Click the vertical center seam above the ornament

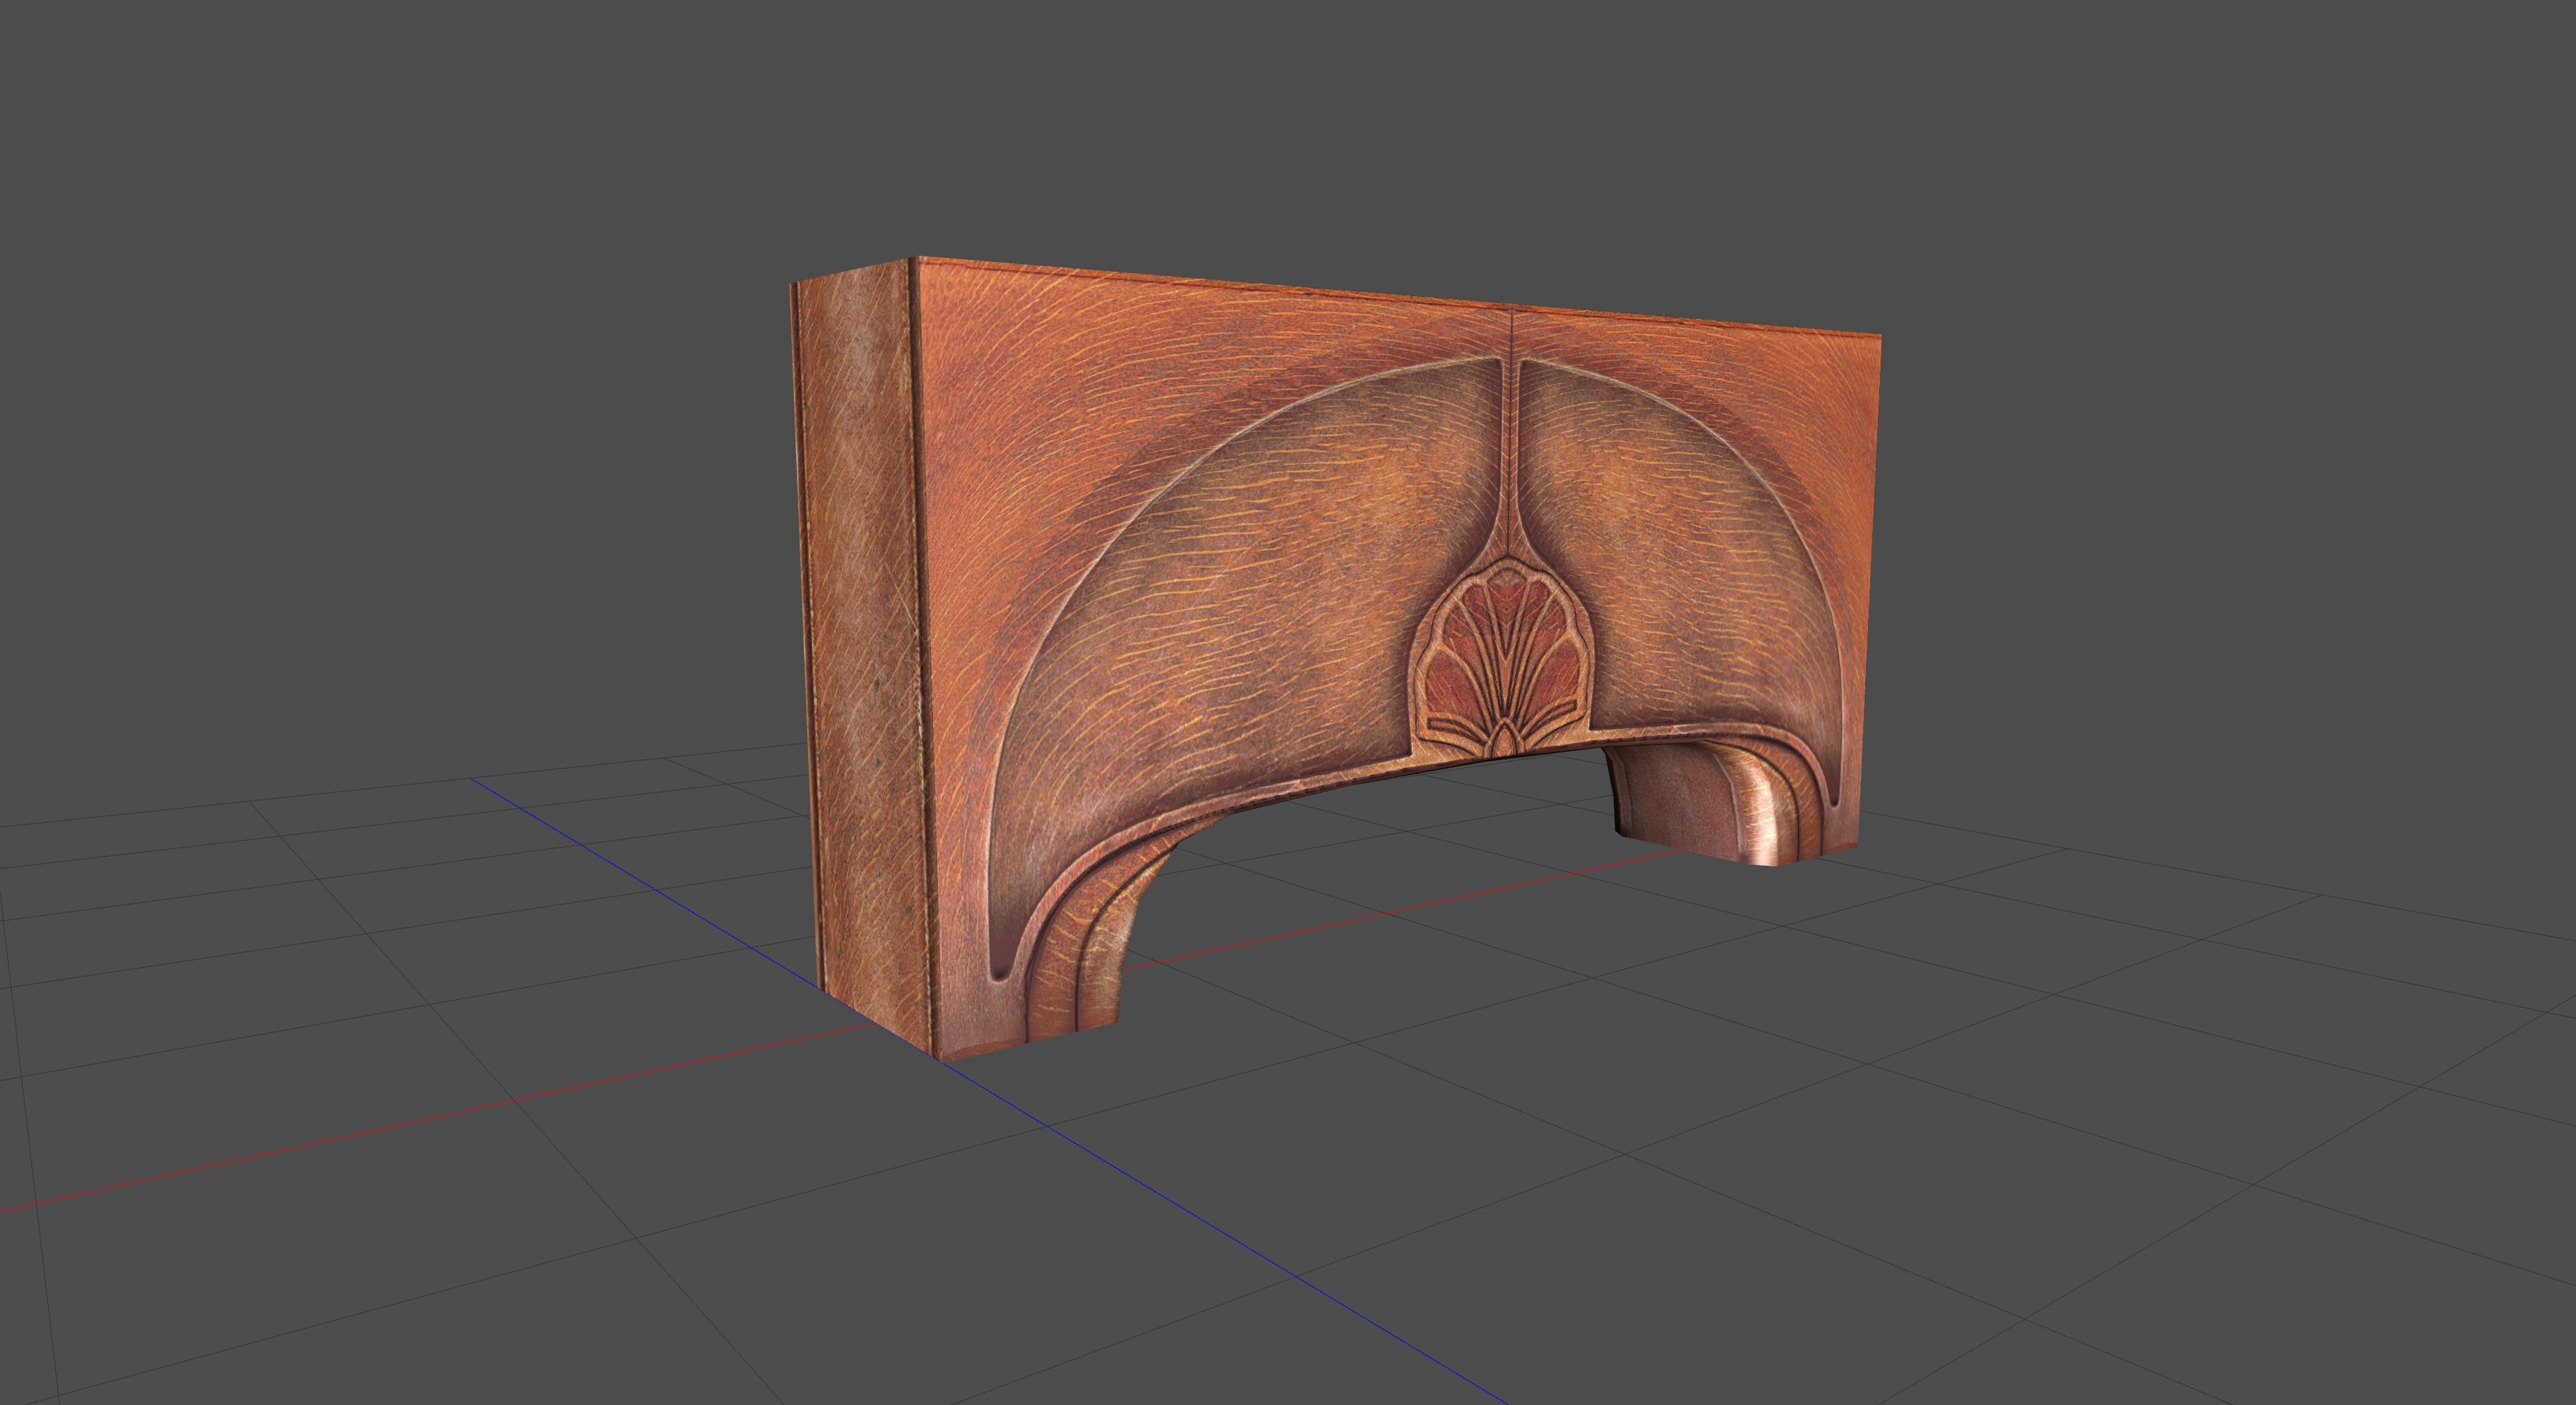[x=1510, y=440]
